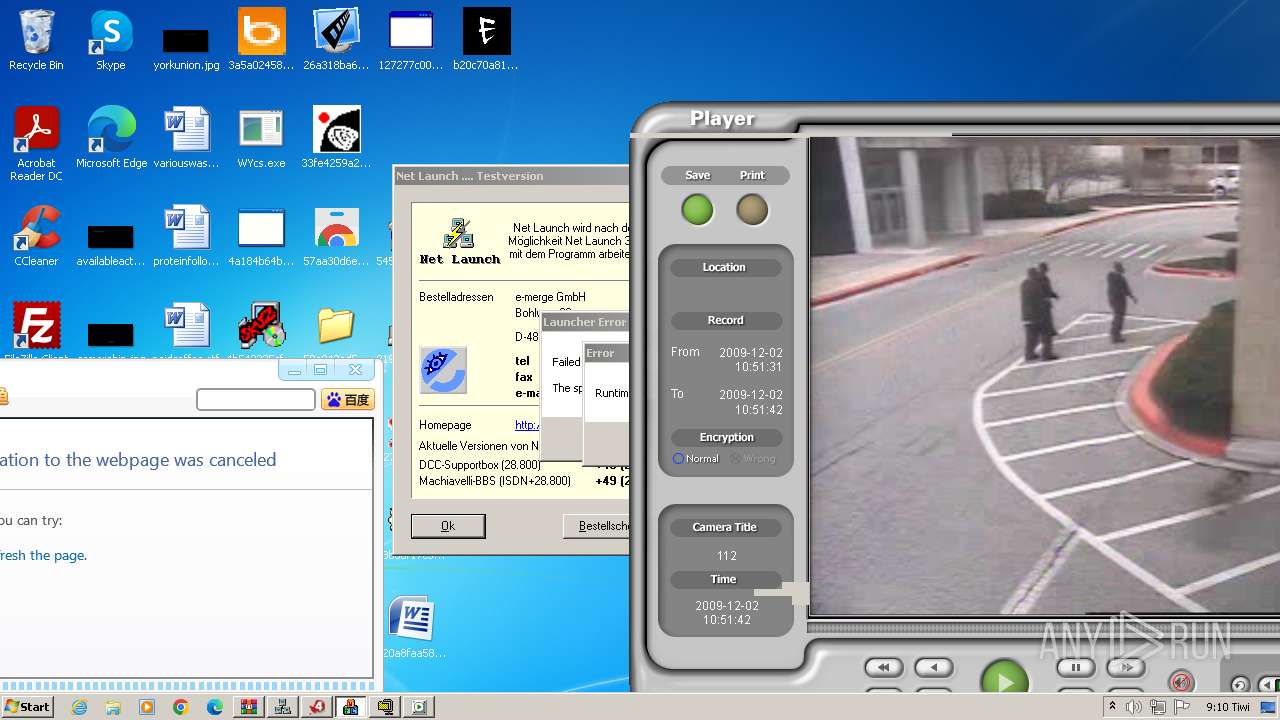Click the green Save button in Player
This screenshot has height=720, width=1280.
pos(697,210)
